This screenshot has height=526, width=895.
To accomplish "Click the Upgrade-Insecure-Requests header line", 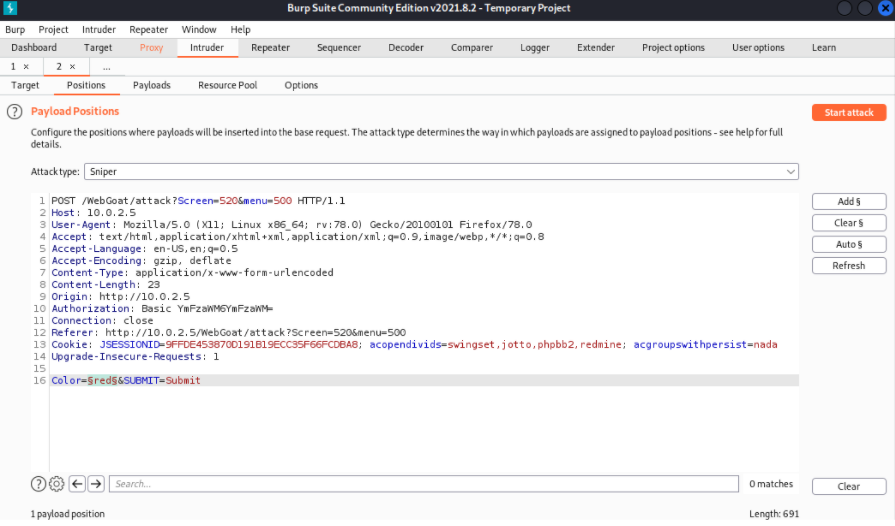I will [x=135, y=357].
